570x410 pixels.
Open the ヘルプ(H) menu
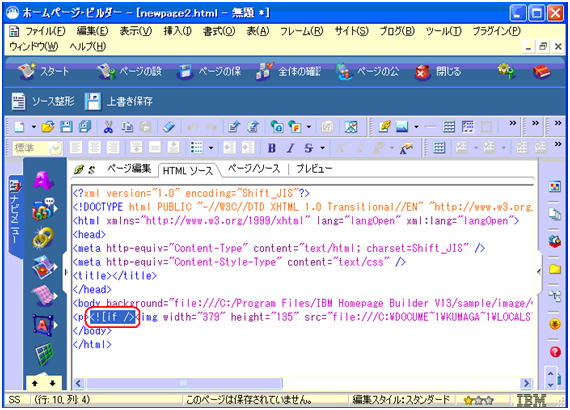click(88, 47)
